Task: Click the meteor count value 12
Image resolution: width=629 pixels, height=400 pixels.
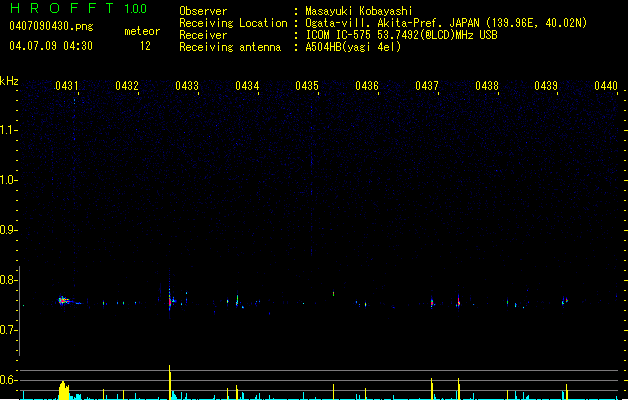Action: tap(145, 46)
